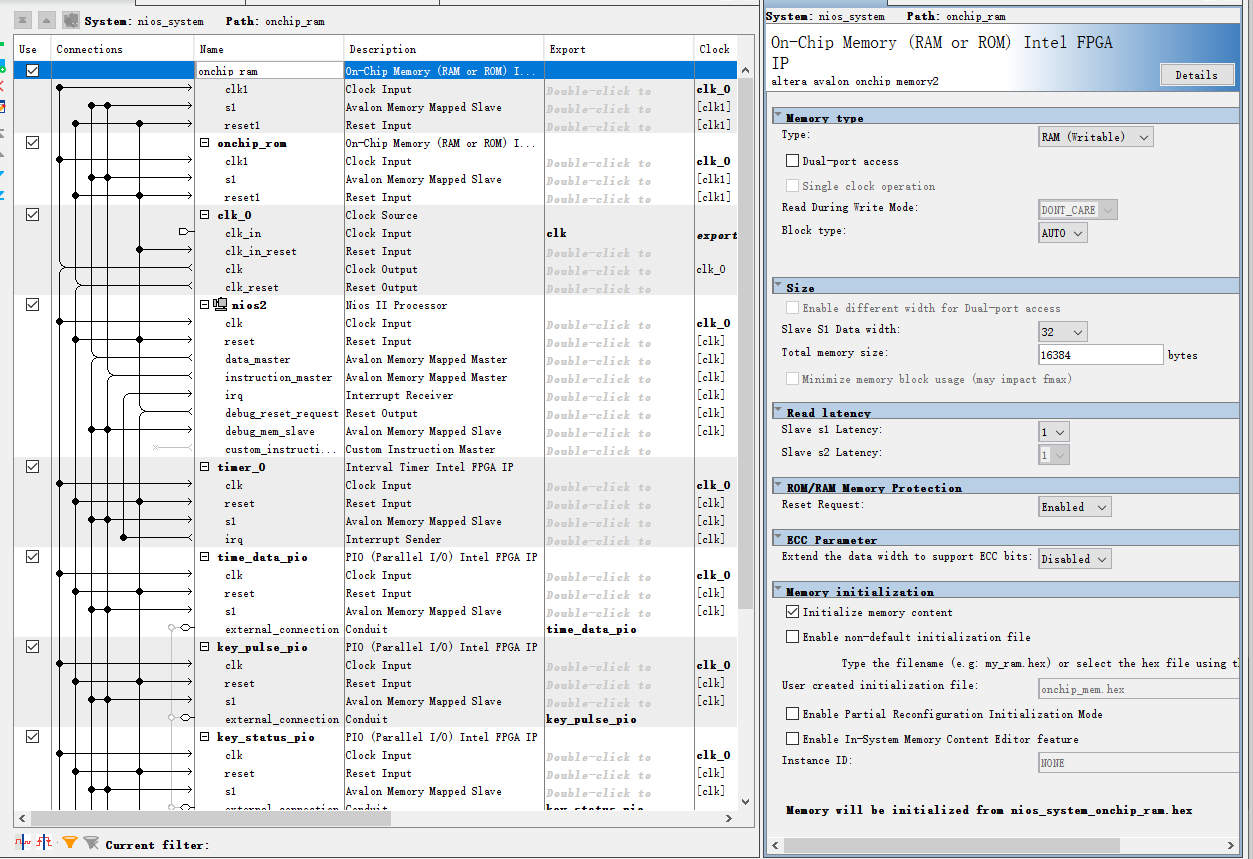Screen dimensions: 1253x859
Task: Click the time_data_pio export name cell
Action: point(619,629)
